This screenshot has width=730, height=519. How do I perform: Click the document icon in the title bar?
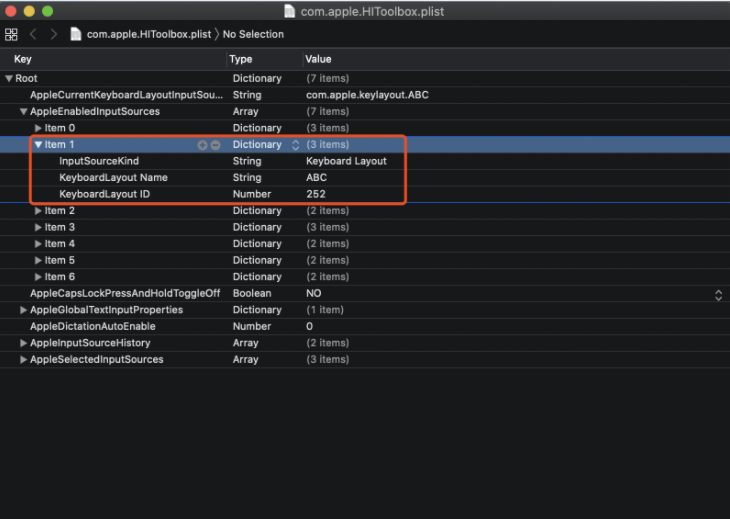290,11
